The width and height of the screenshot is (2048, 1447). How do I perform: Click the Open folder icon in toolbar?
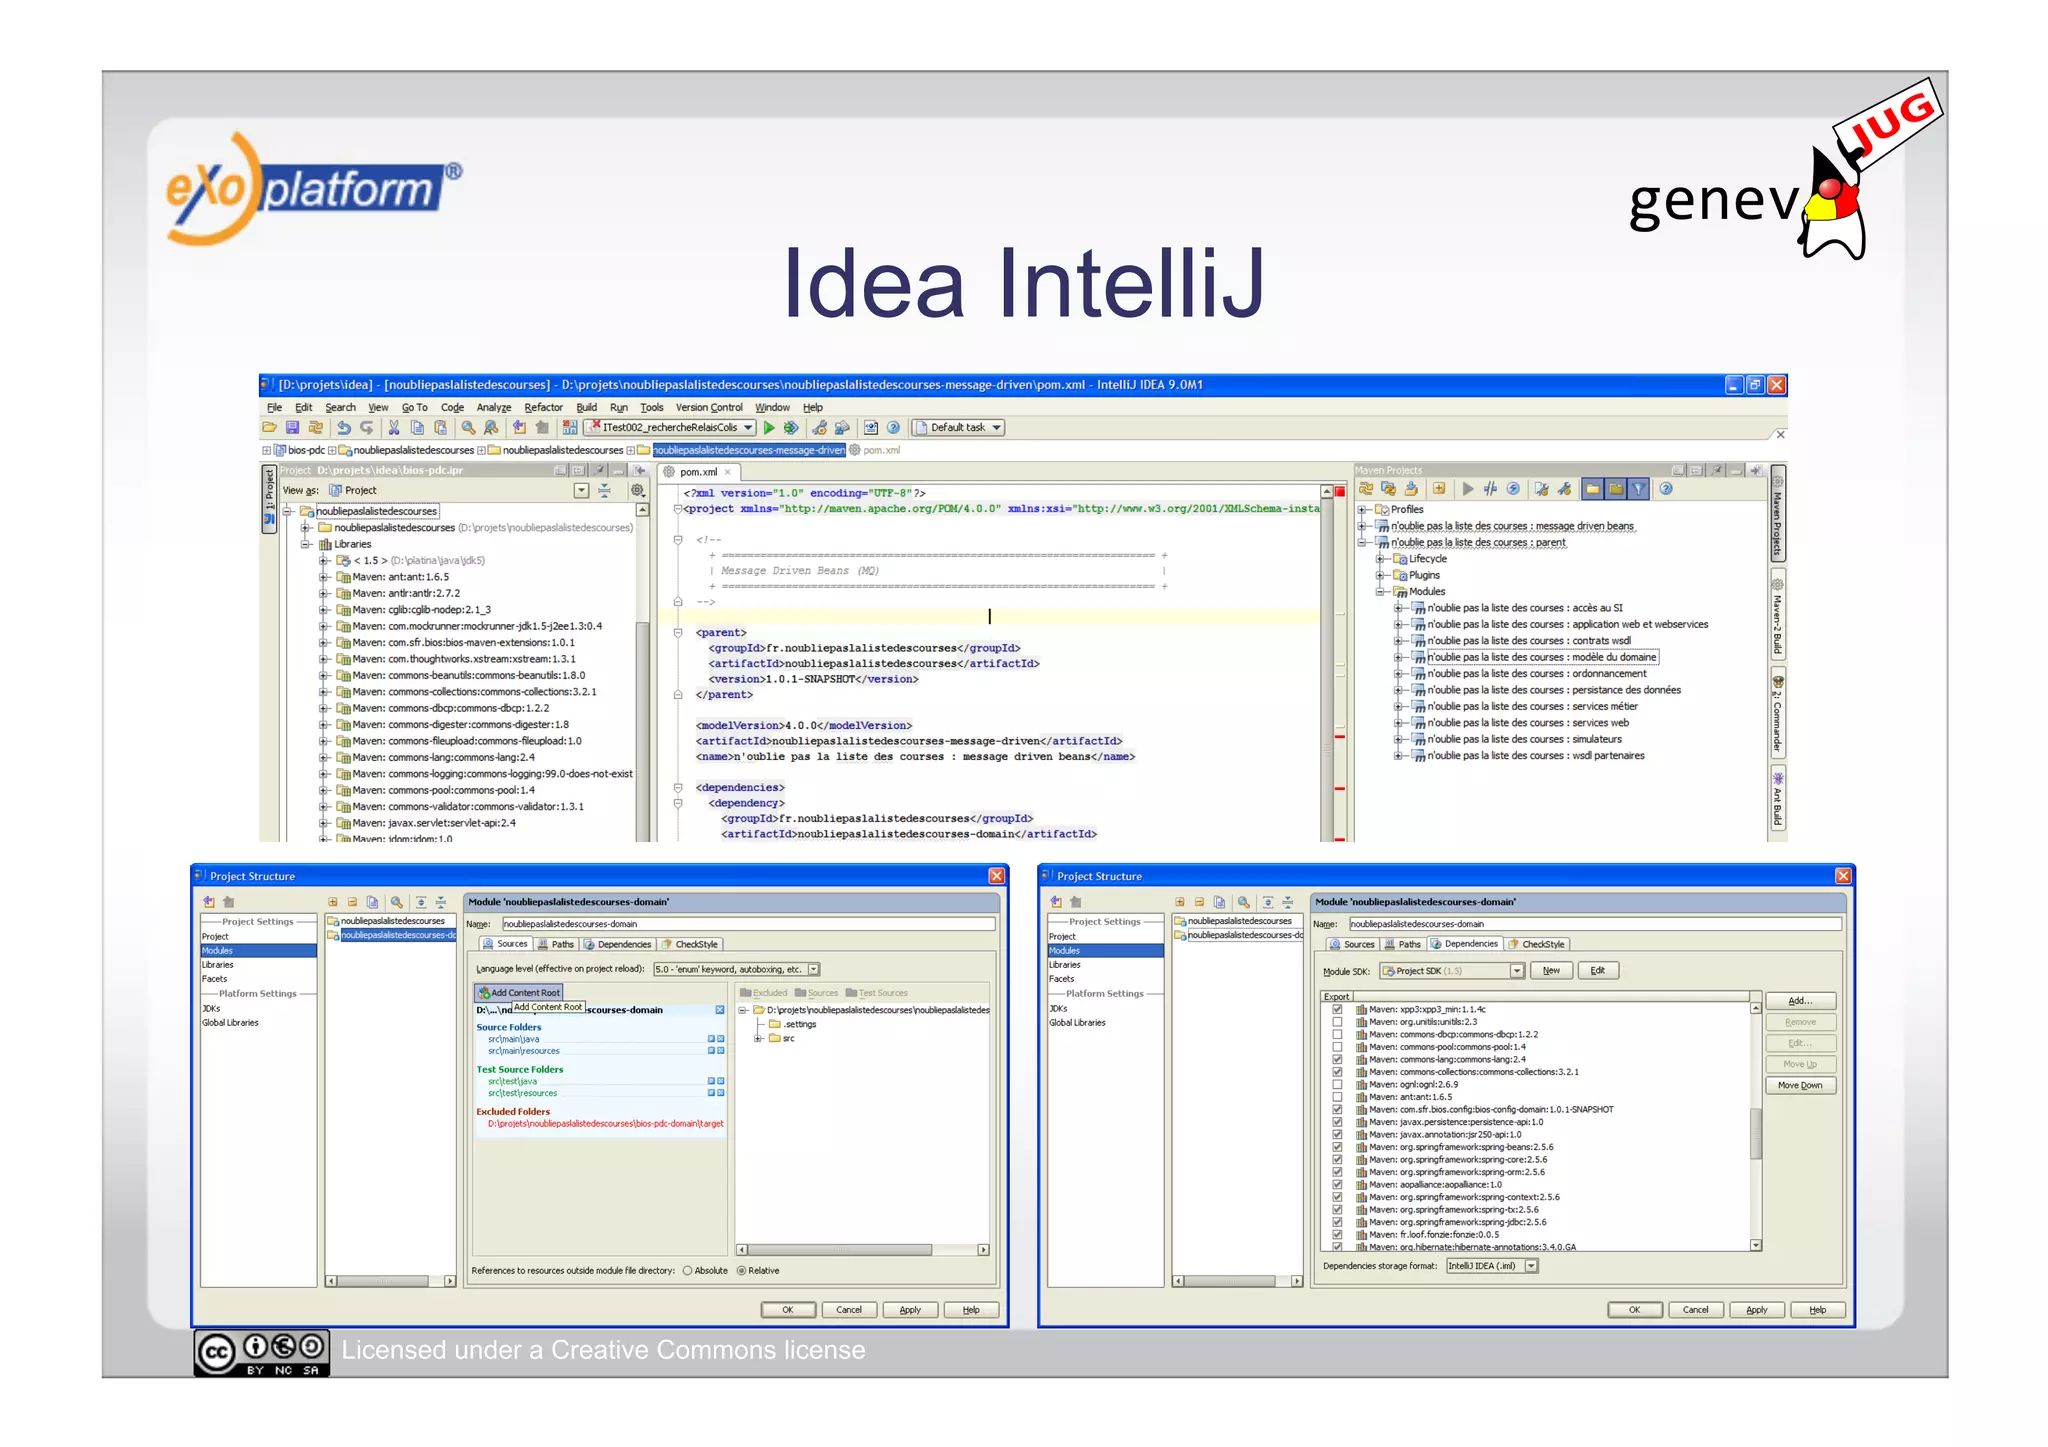269,428
